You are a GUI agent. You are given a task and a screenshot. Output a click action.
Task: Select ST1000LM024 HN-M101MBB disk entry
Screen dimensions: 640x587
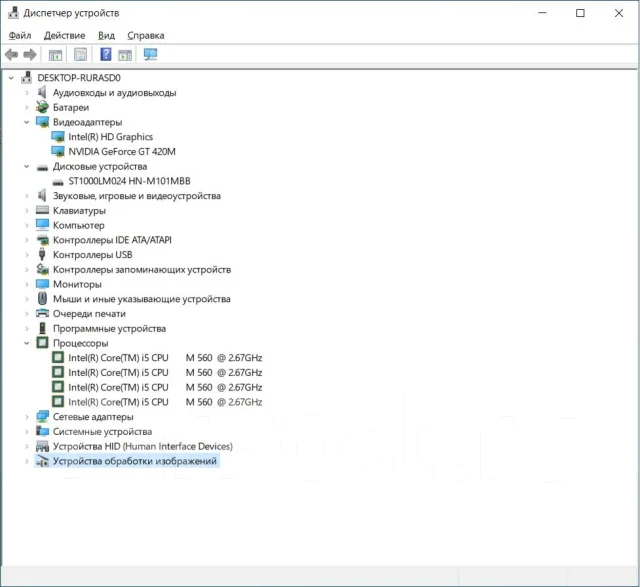(x=129, y=181)
